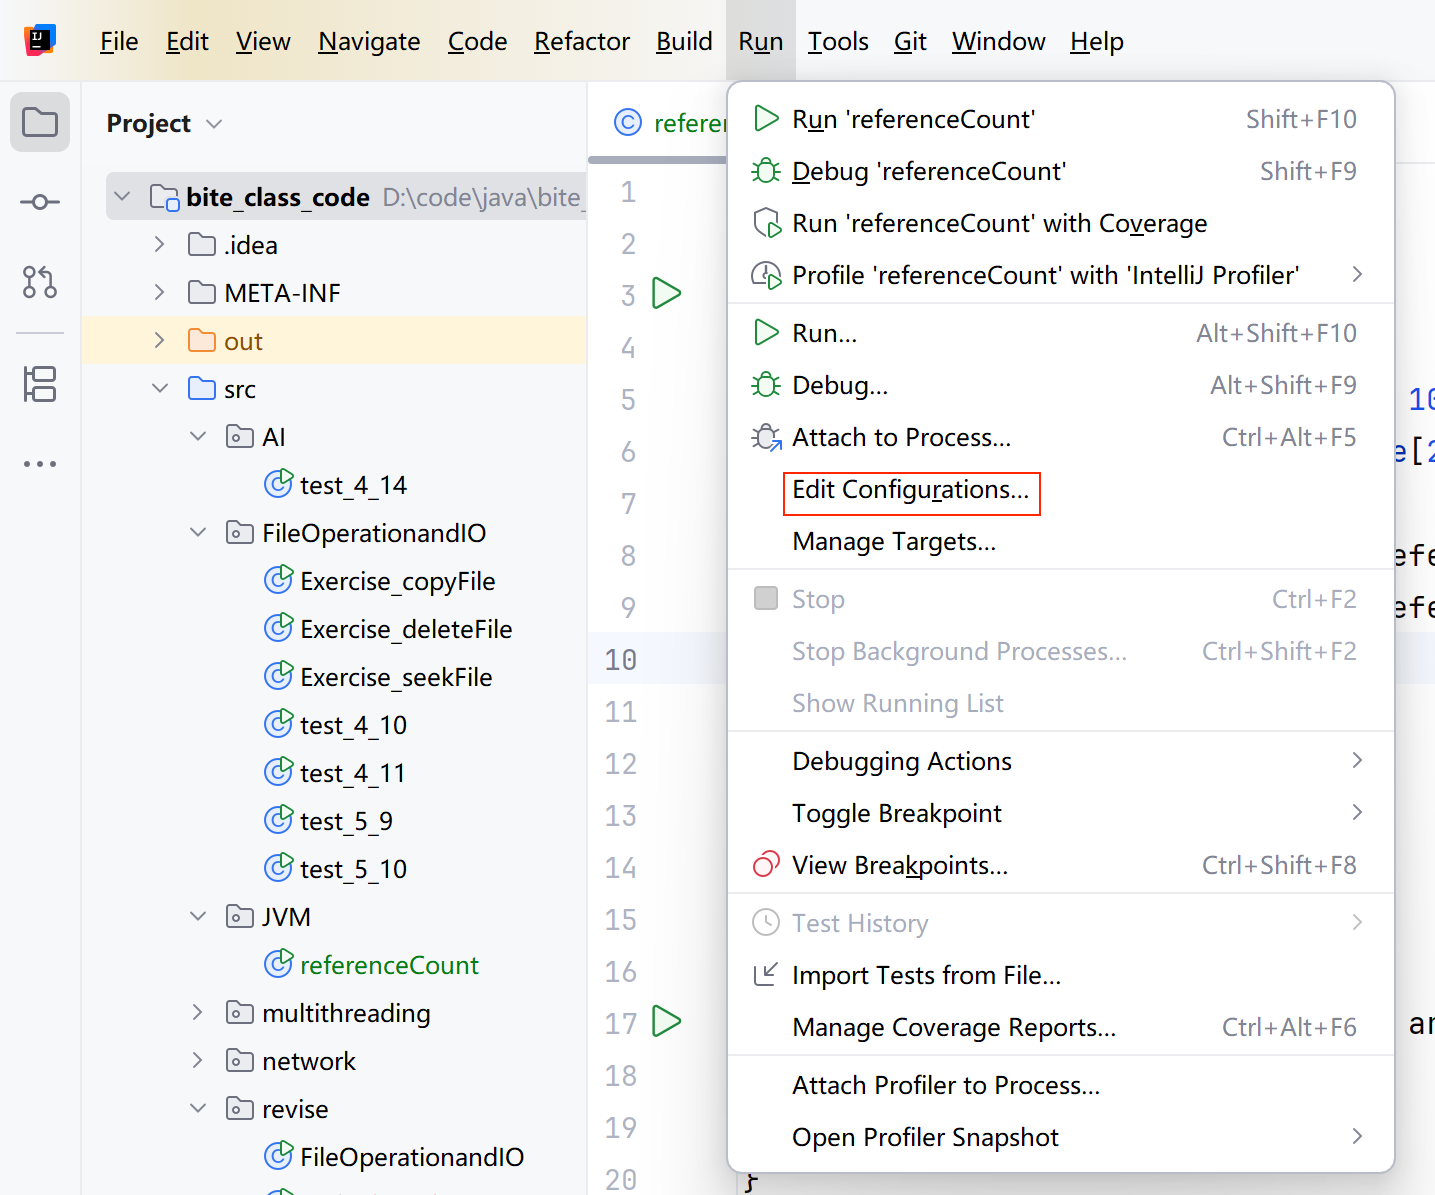This screenshot has height=1195, width=1435.
Task: Select test_5_9 file
Action: point(346,821)
